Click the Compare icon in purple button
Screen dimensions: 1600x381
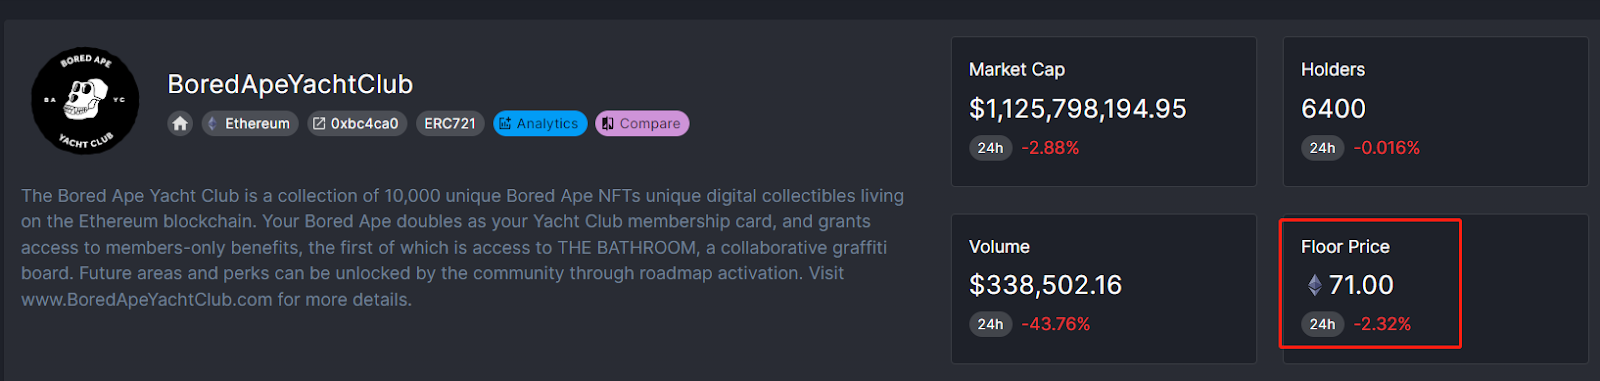pos(608,124)
